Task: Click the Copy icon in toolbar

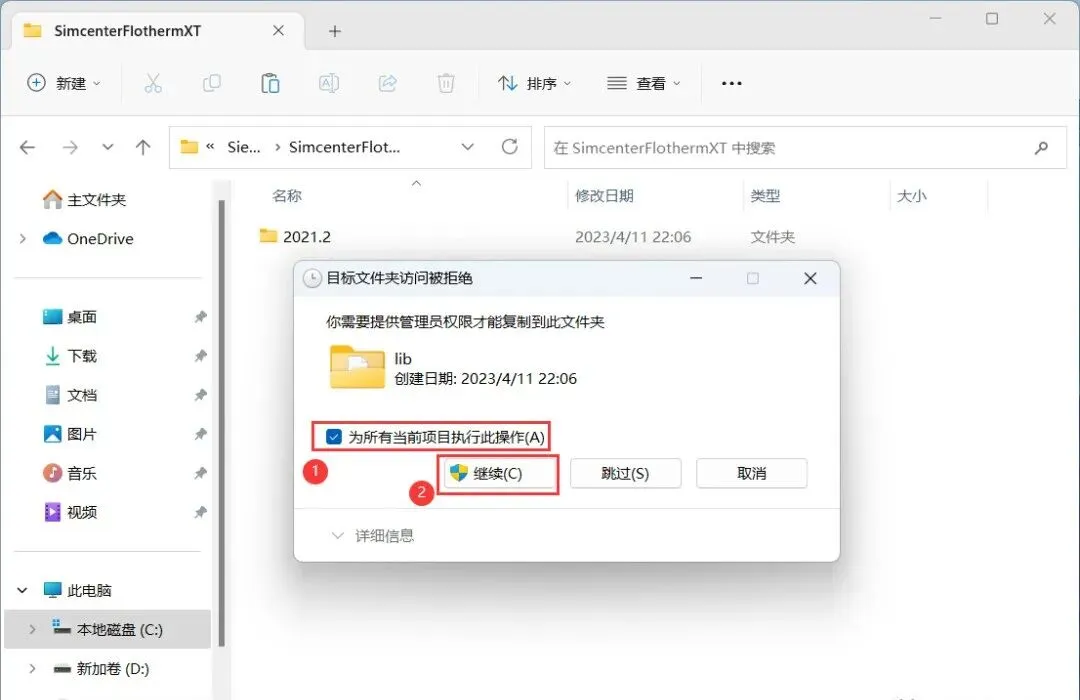Action: pyautogui.click(x=211, y=83)
